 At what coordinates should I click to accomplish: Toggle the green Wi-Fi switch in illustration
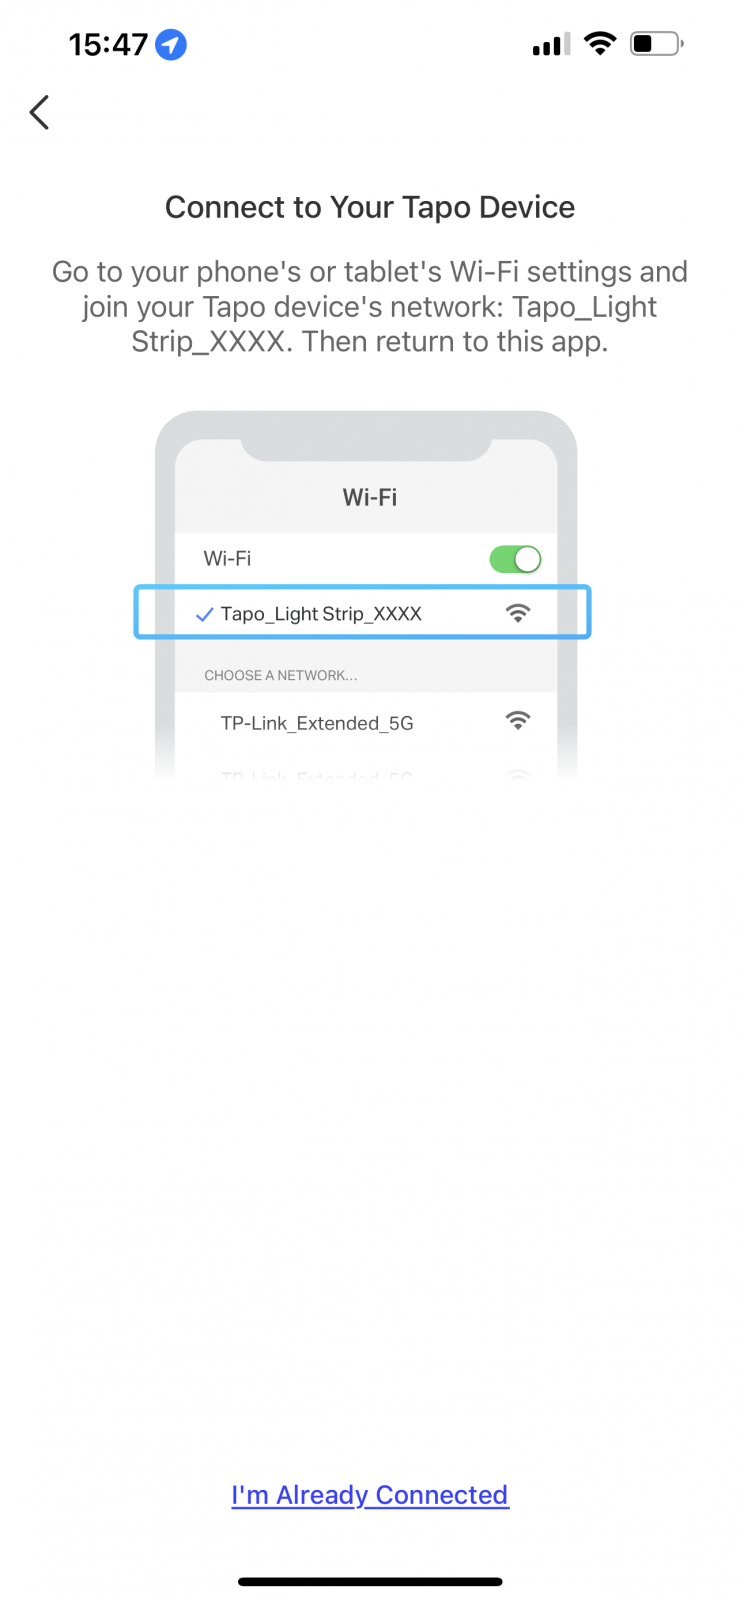tap(515, 559)
